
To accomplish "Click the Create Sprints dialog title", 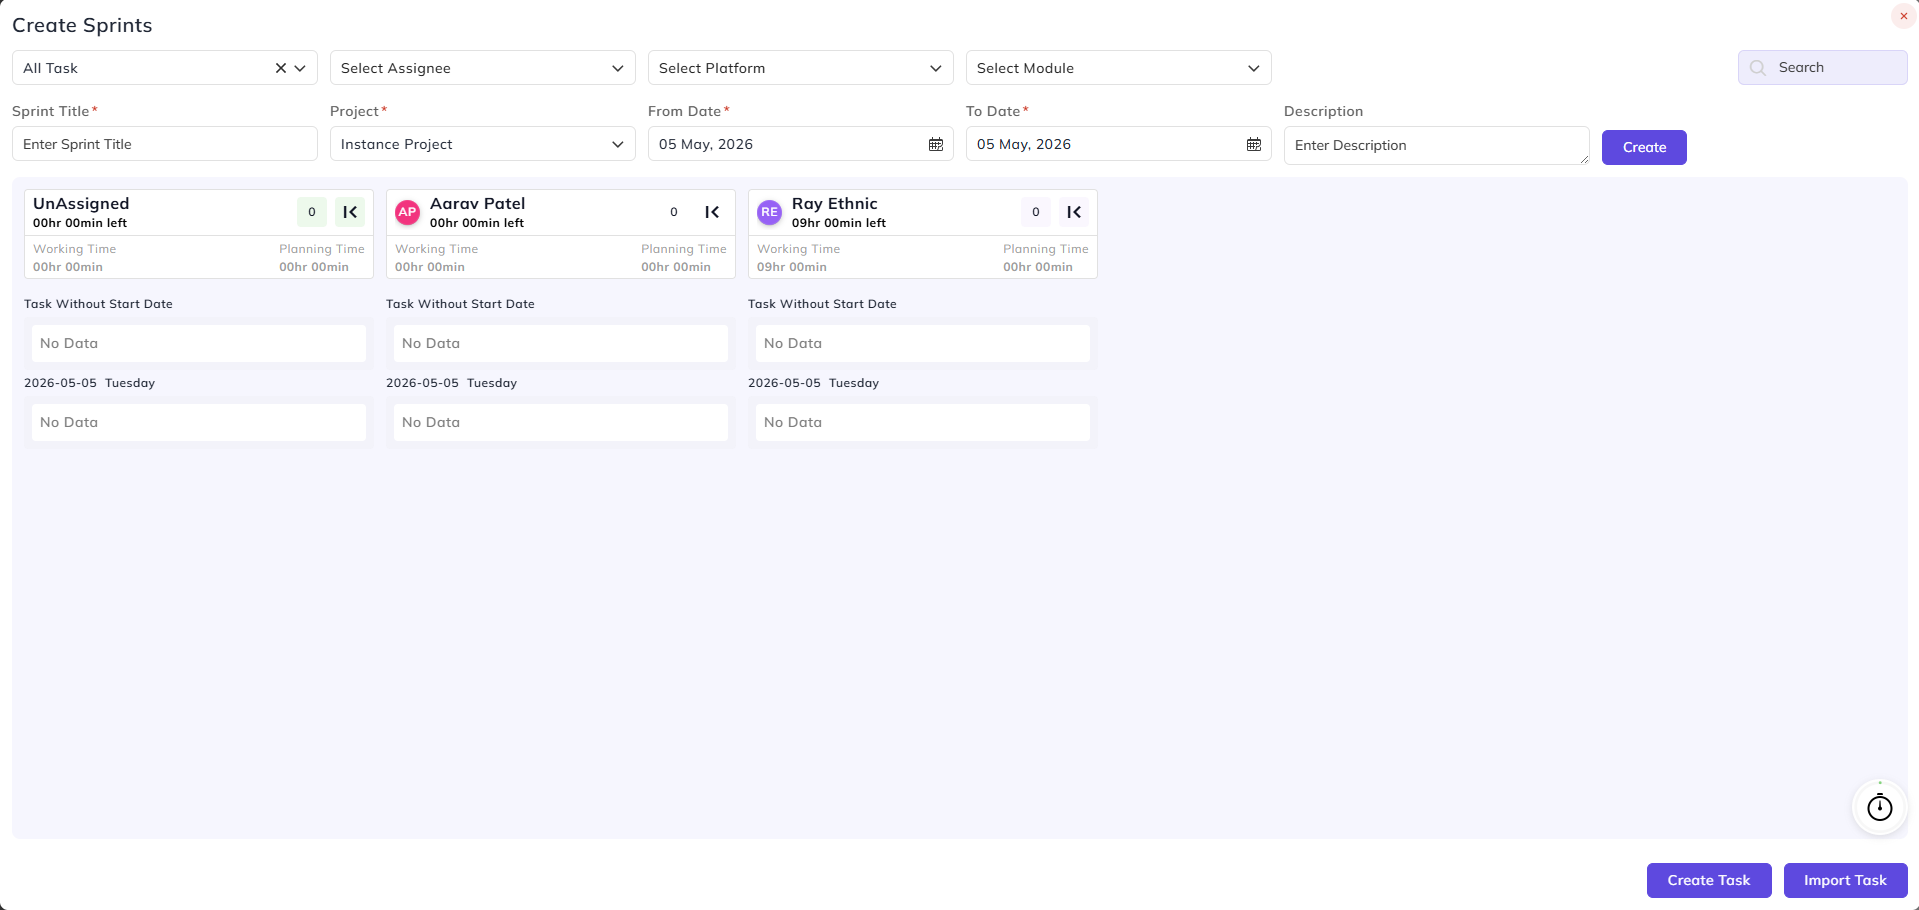I will (x=82, y=25).
